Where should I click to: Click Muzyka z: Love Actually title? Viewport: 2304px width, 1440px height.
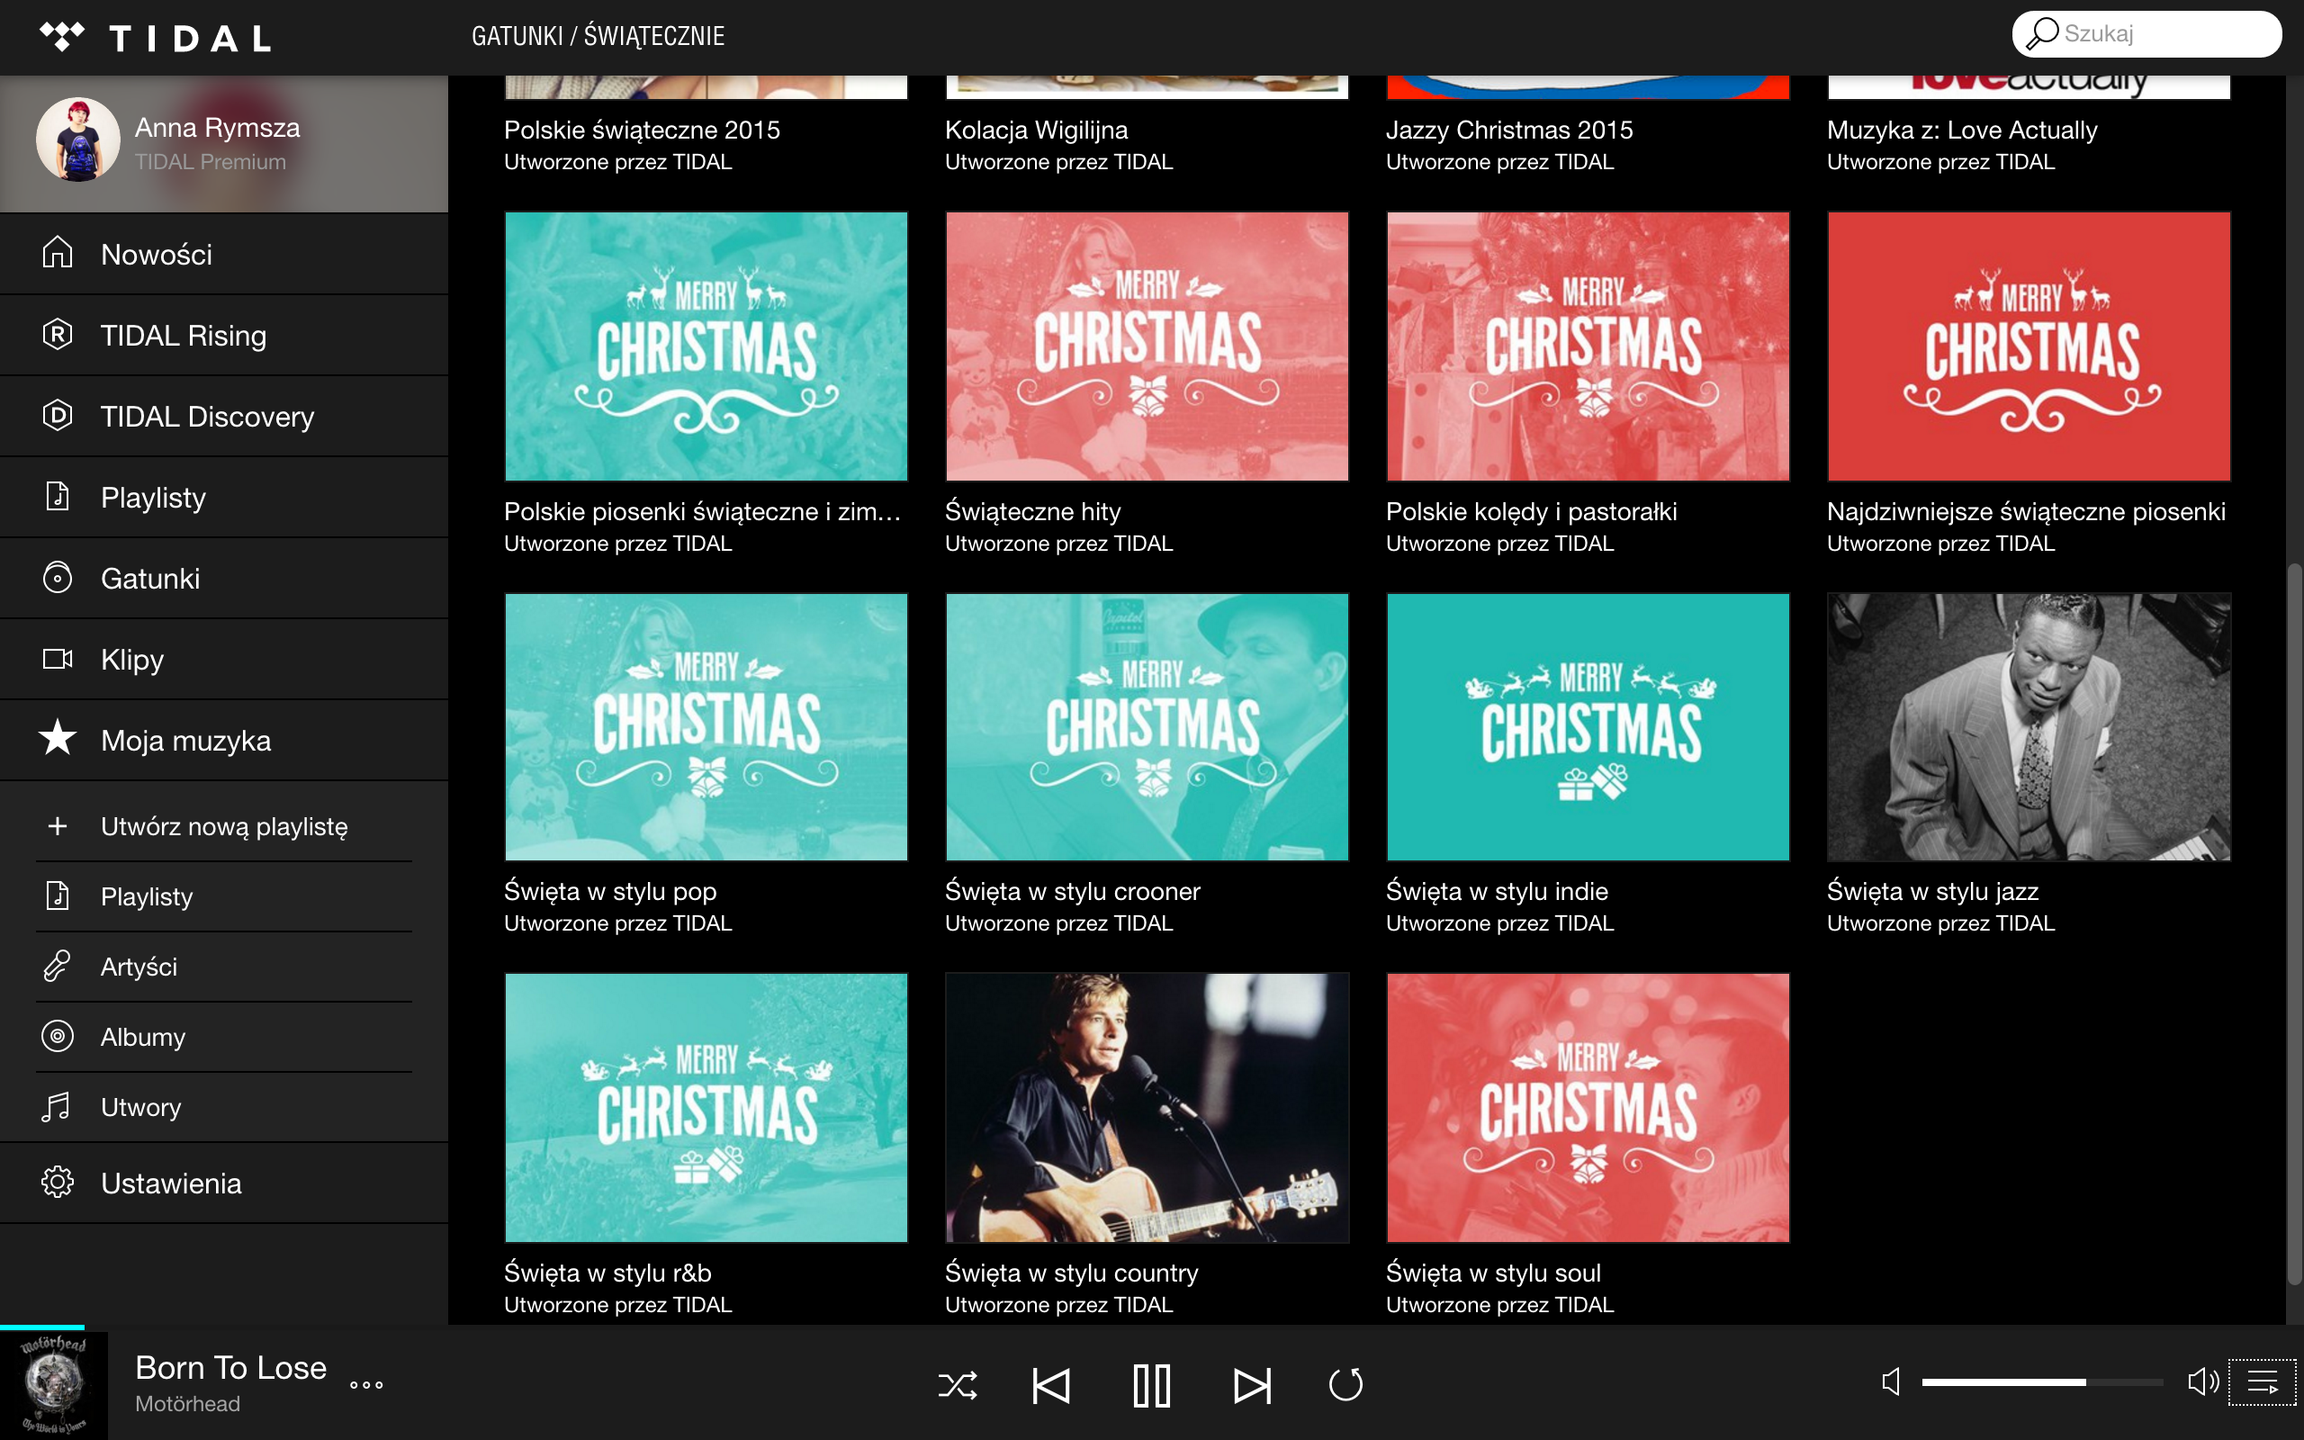[1962, 130]
